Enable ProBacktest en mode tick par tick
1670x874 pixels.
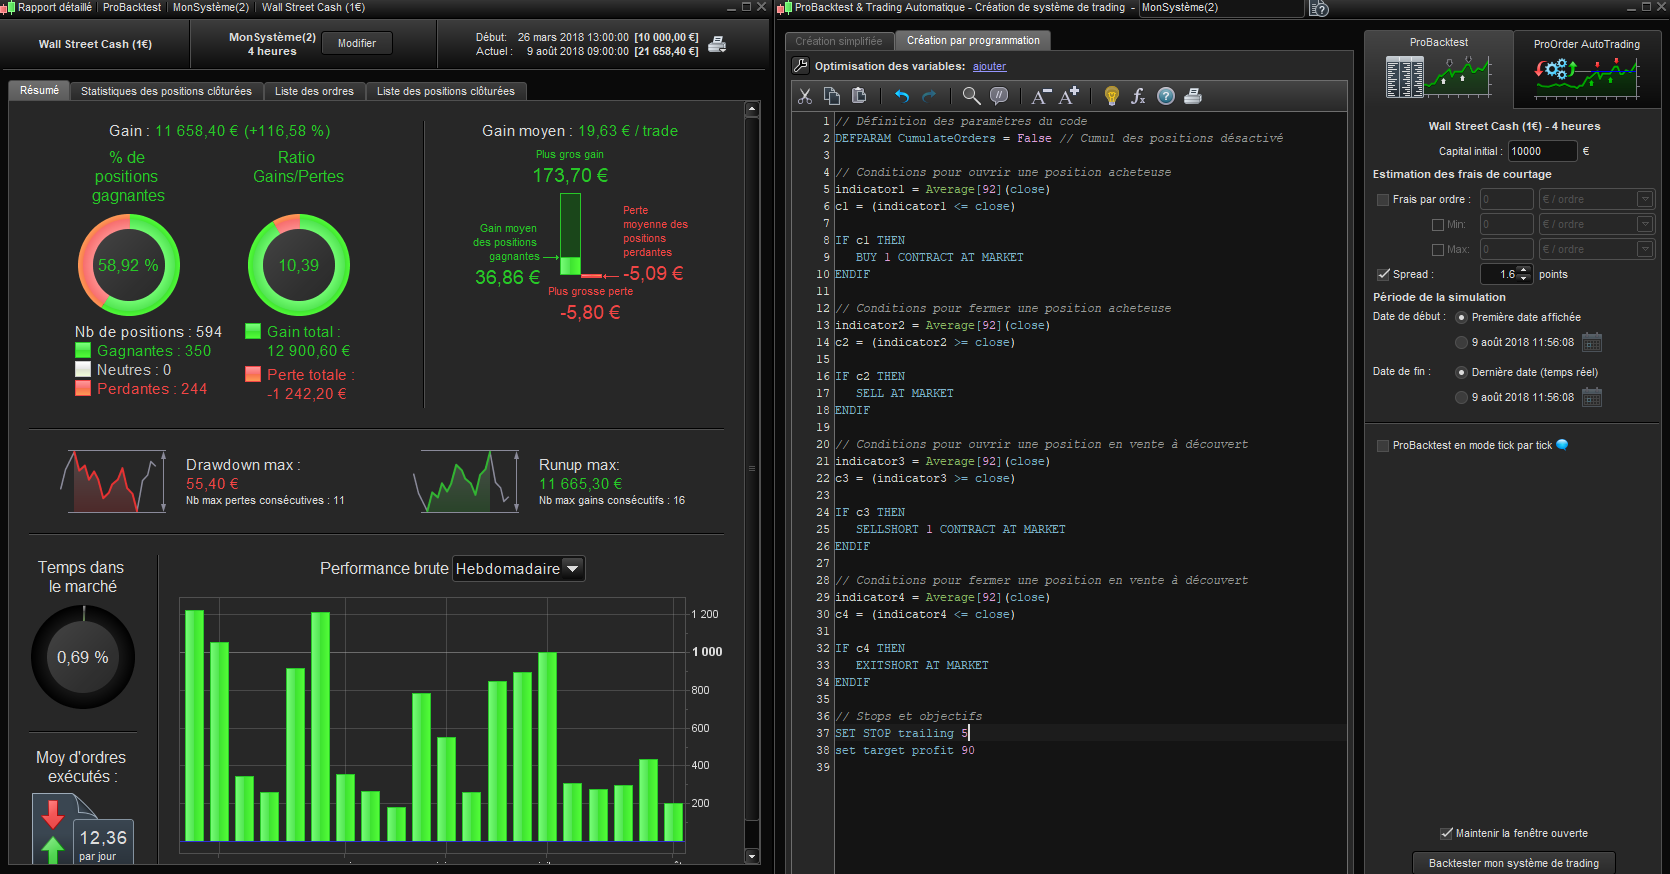(1383, 446)
